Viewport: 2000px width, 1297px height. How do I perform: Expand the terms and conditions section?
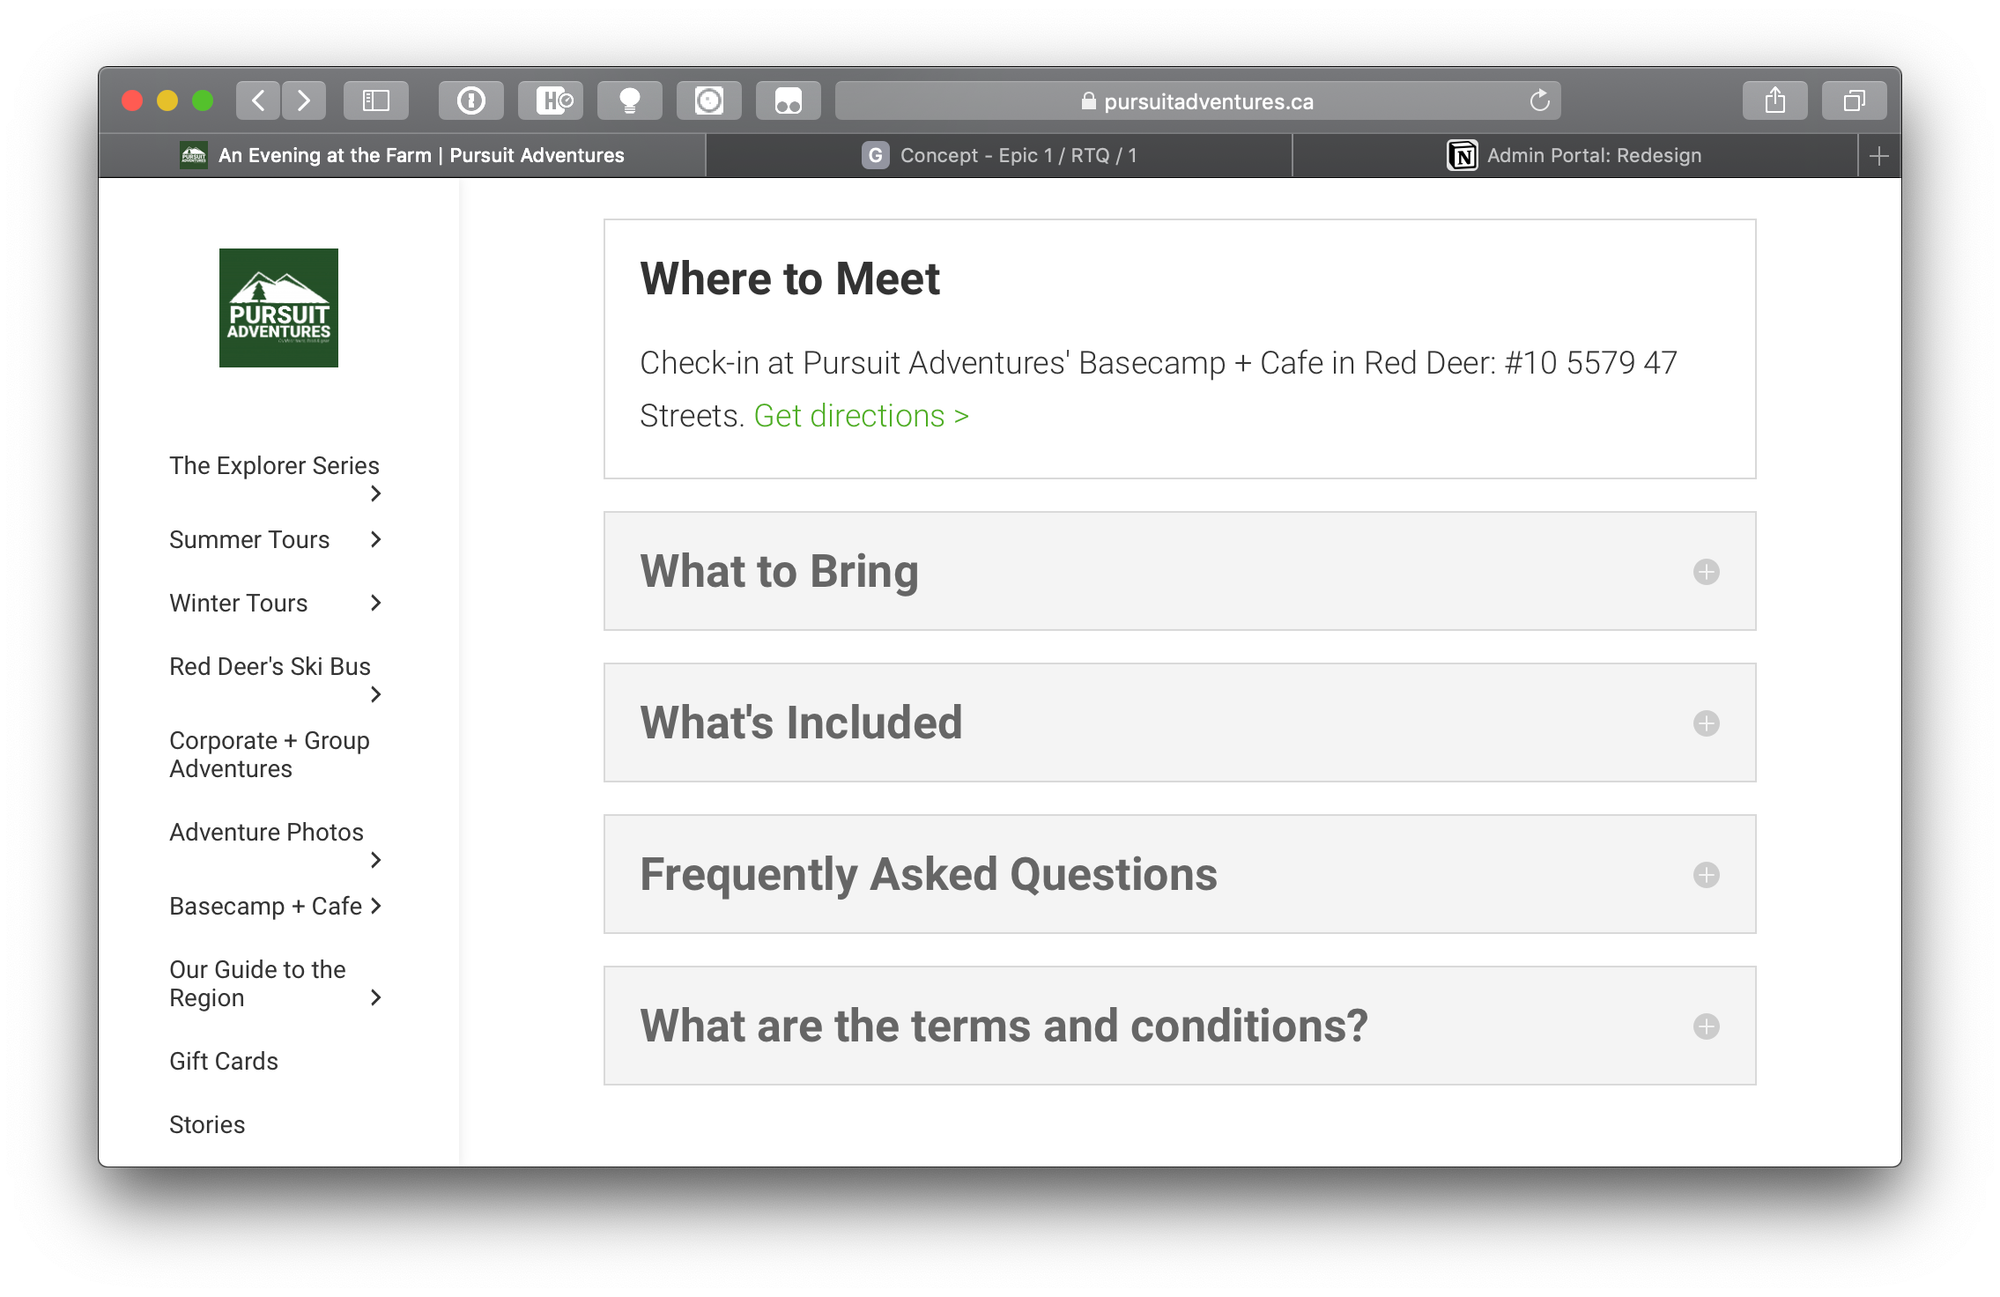pos(1706,1026)
